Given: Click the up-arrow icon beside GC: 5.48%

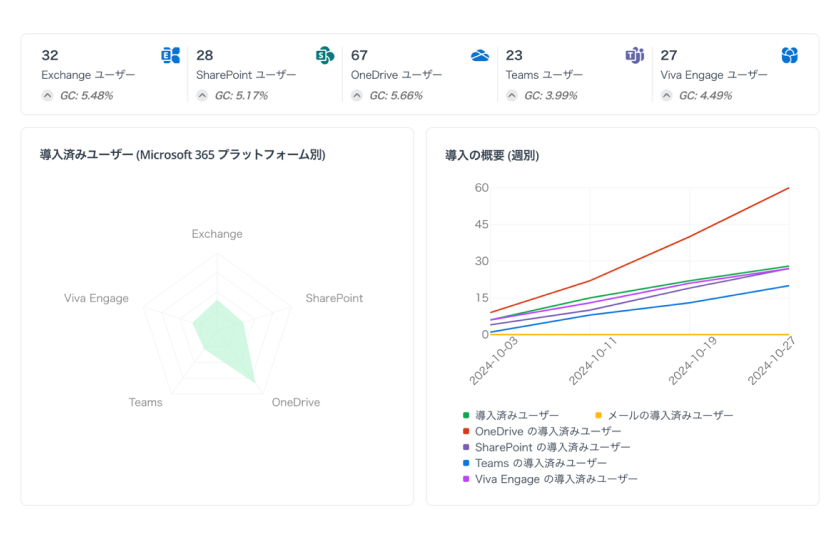Looking at the screenshot, I should pyautogui.click(x=48, y=96).
